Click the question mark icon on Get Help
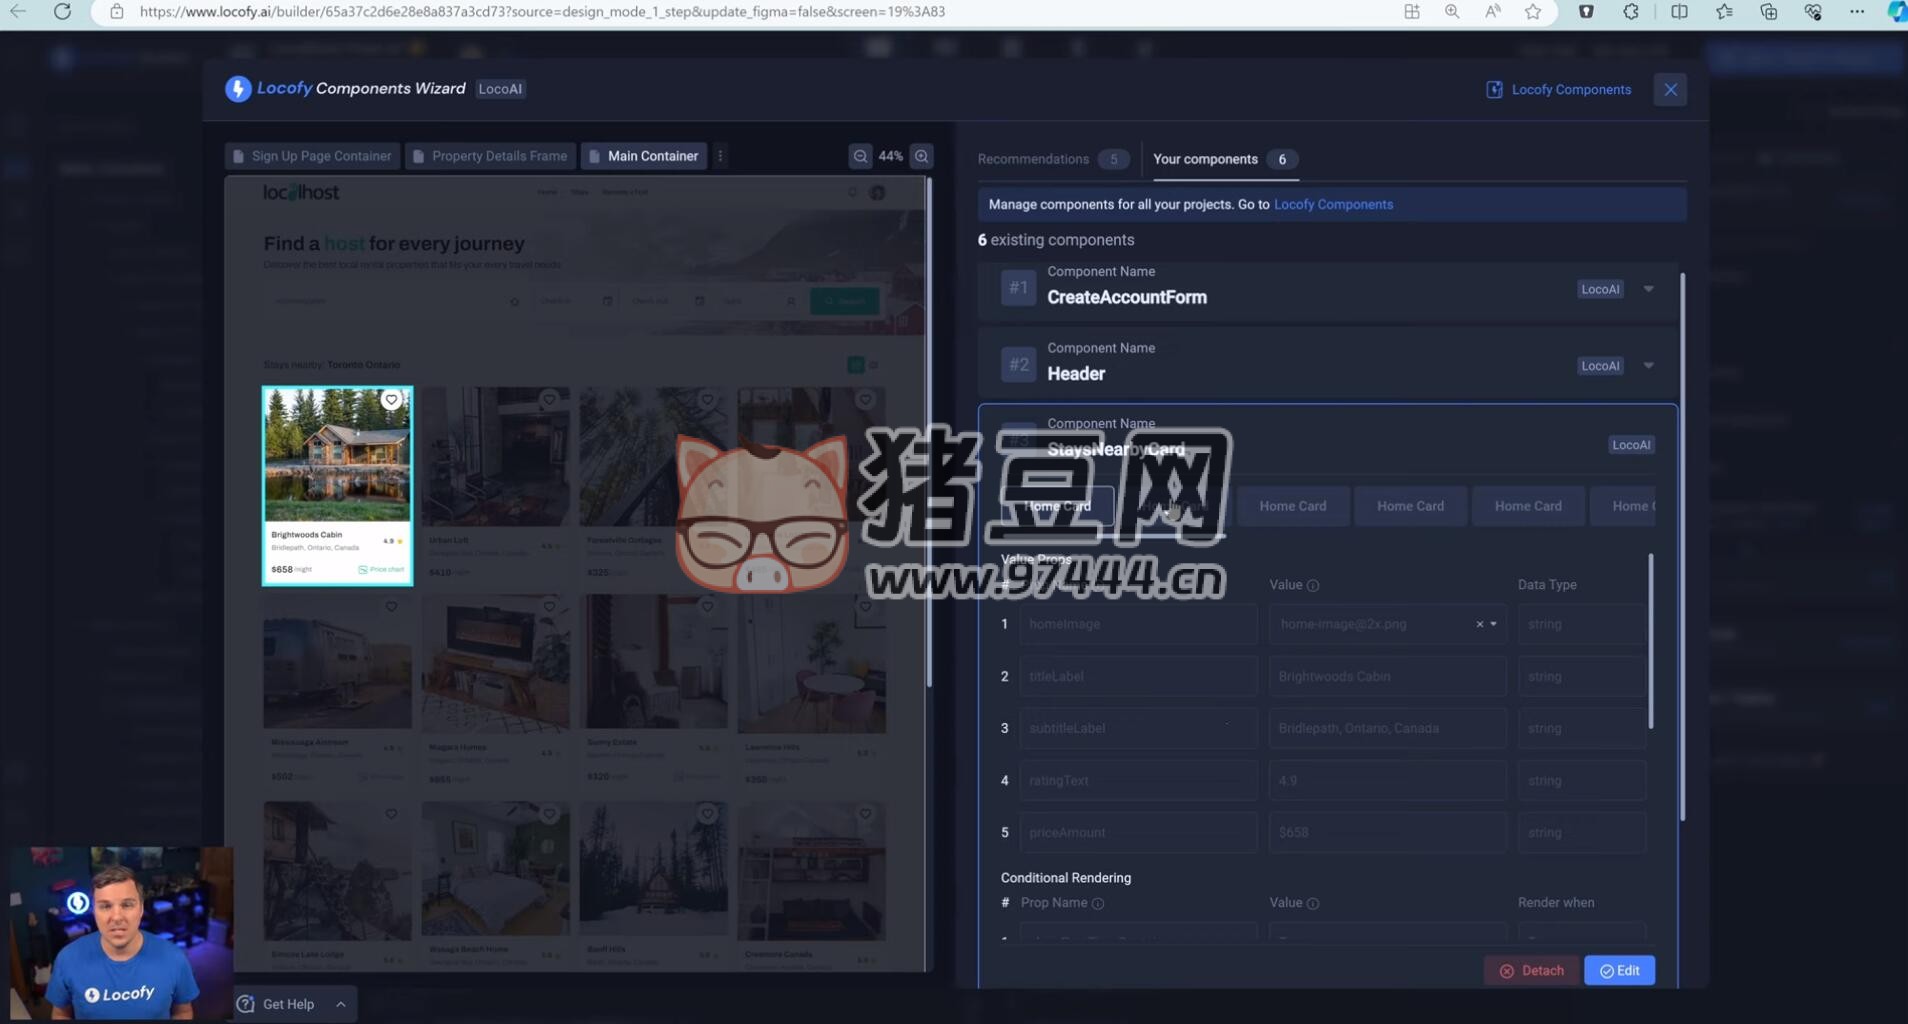The height and width of the screenshot is (1024, 1908). [x=246, y=1003]
